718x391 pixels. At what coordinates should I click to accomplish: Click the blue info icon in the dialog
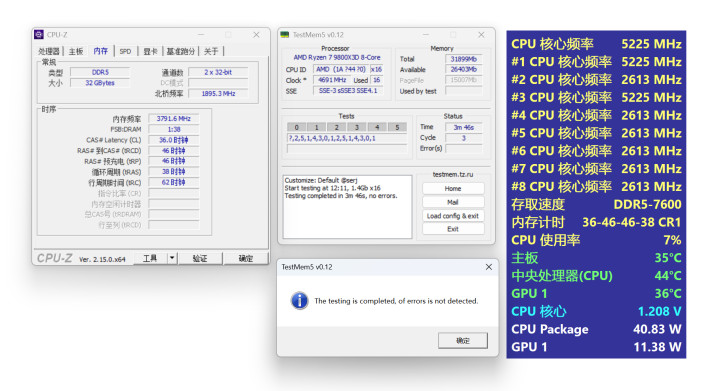(299, 301)
